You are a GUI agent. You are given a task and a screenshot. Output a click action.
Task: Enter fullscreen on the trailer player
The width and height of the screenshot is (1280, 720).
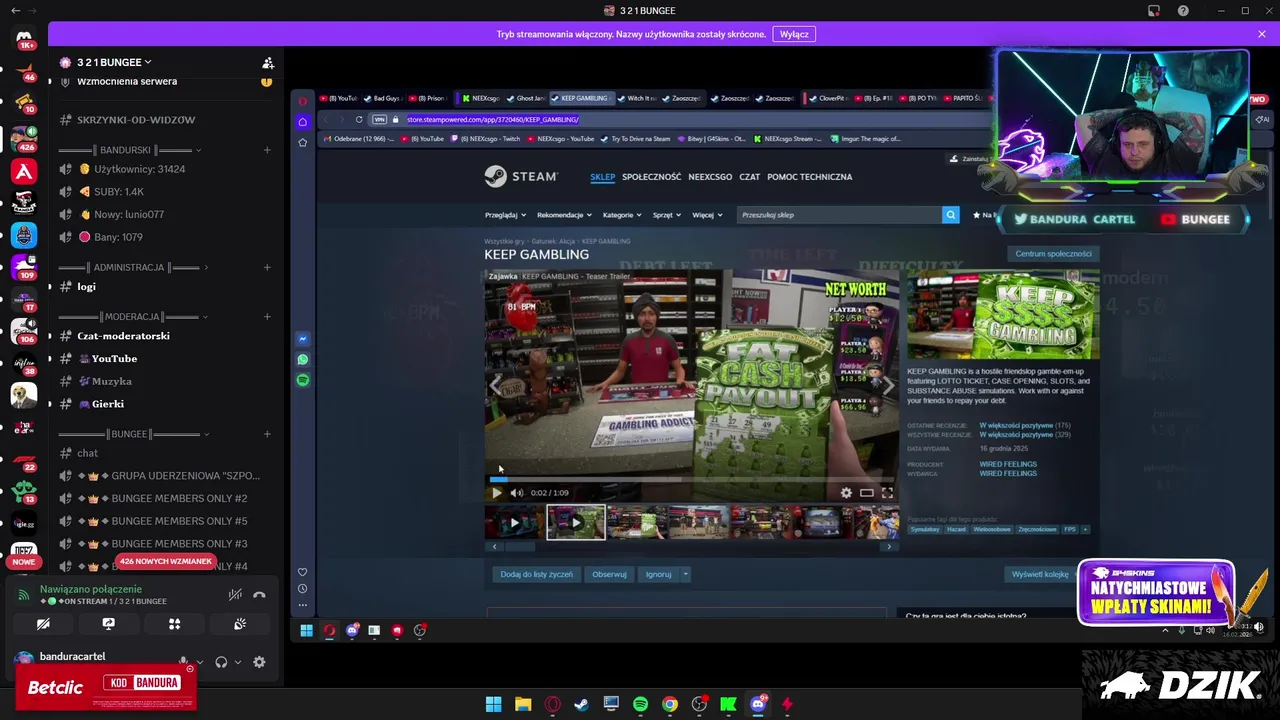(x=887, y=493)
